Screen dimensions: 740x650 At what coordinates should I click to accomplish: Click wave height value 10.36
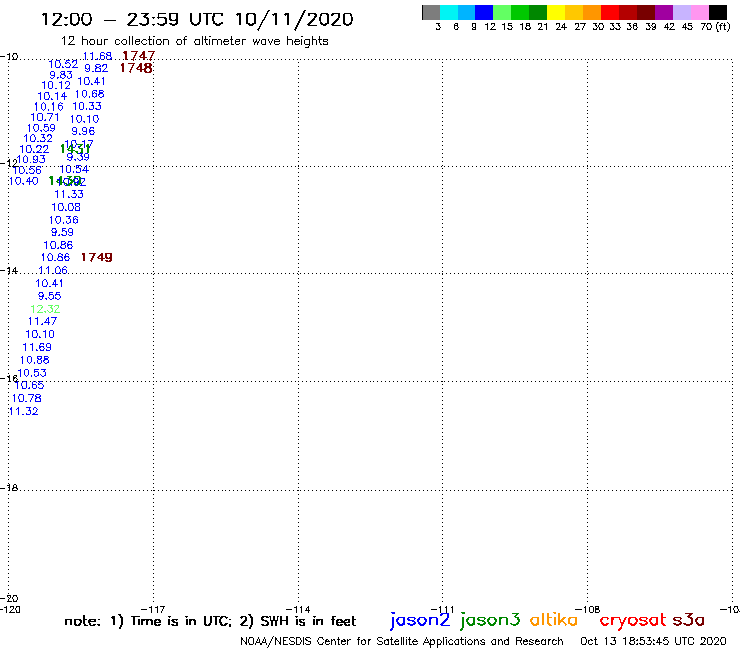[x=64, y=220]
